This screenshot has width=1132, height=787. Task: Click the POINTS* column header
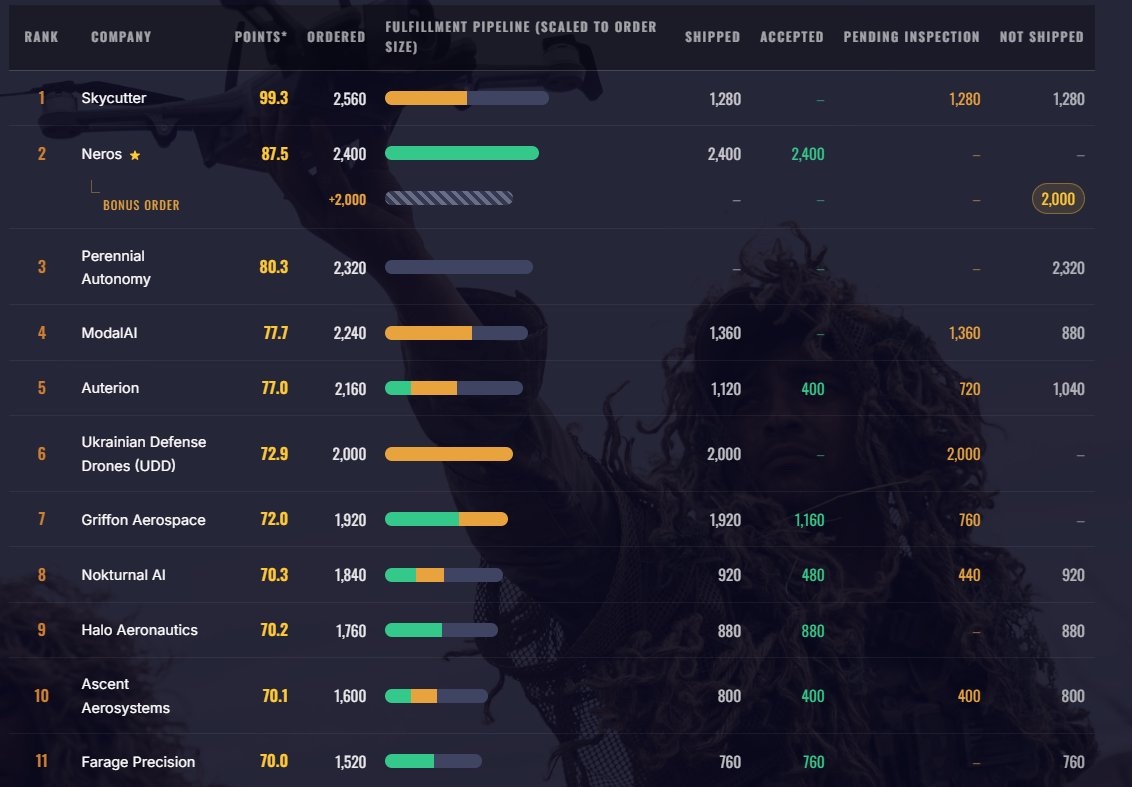click(261, 37)
